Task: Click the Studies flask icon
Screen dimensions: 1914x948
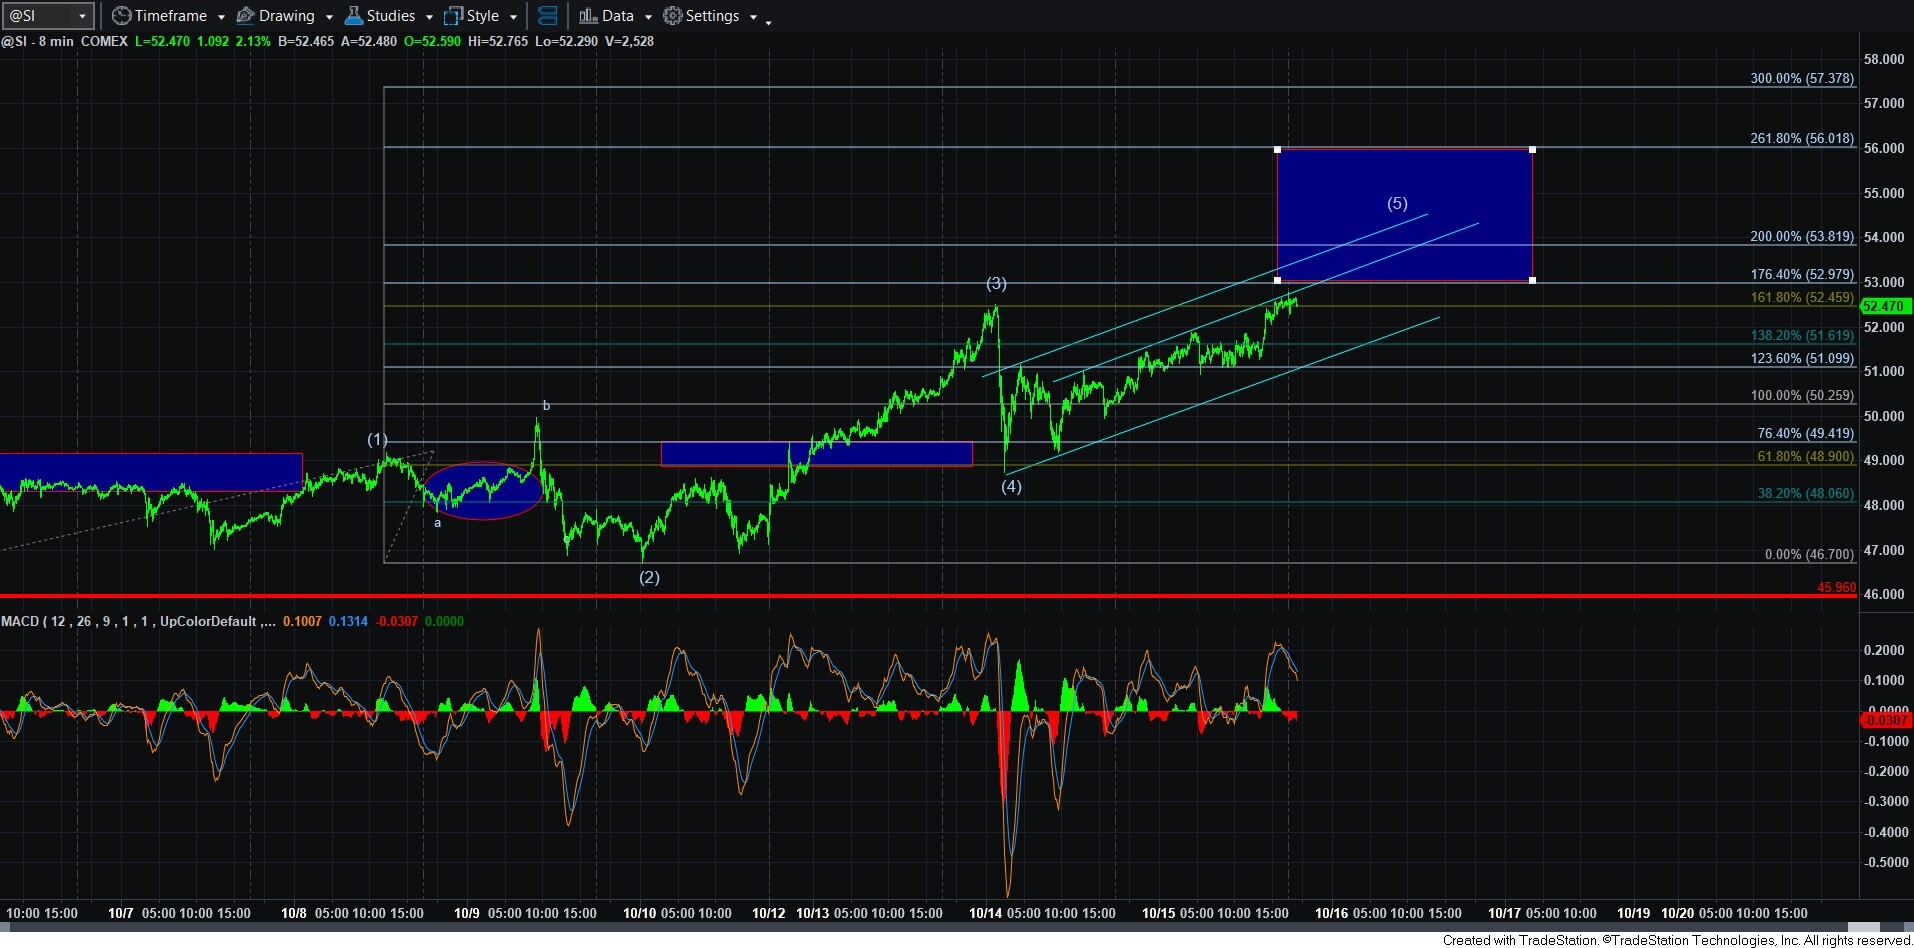Action: (353, 16)
